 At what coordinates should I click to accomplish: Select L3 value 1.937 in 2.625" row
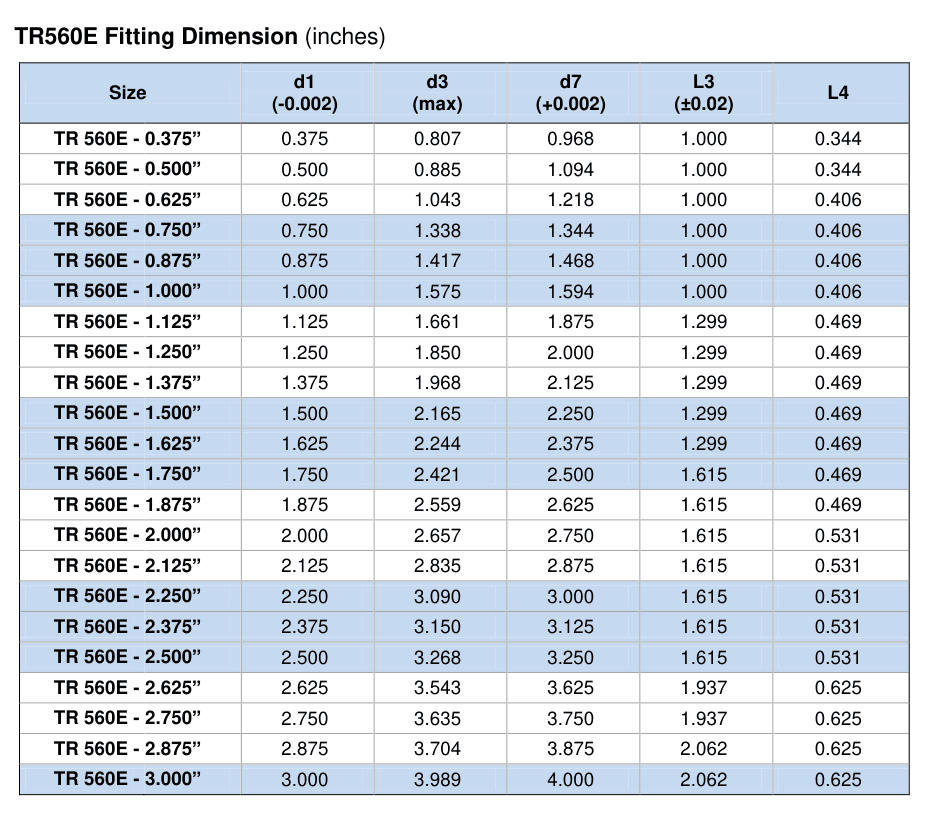(704, 688)
